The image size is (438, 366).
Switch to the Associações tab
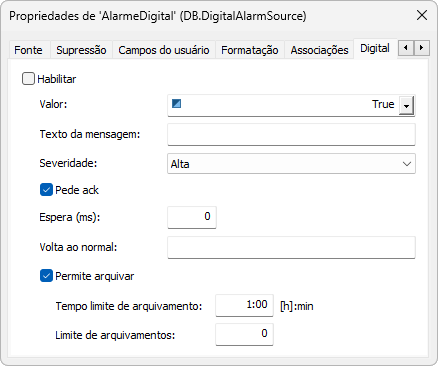319,50
